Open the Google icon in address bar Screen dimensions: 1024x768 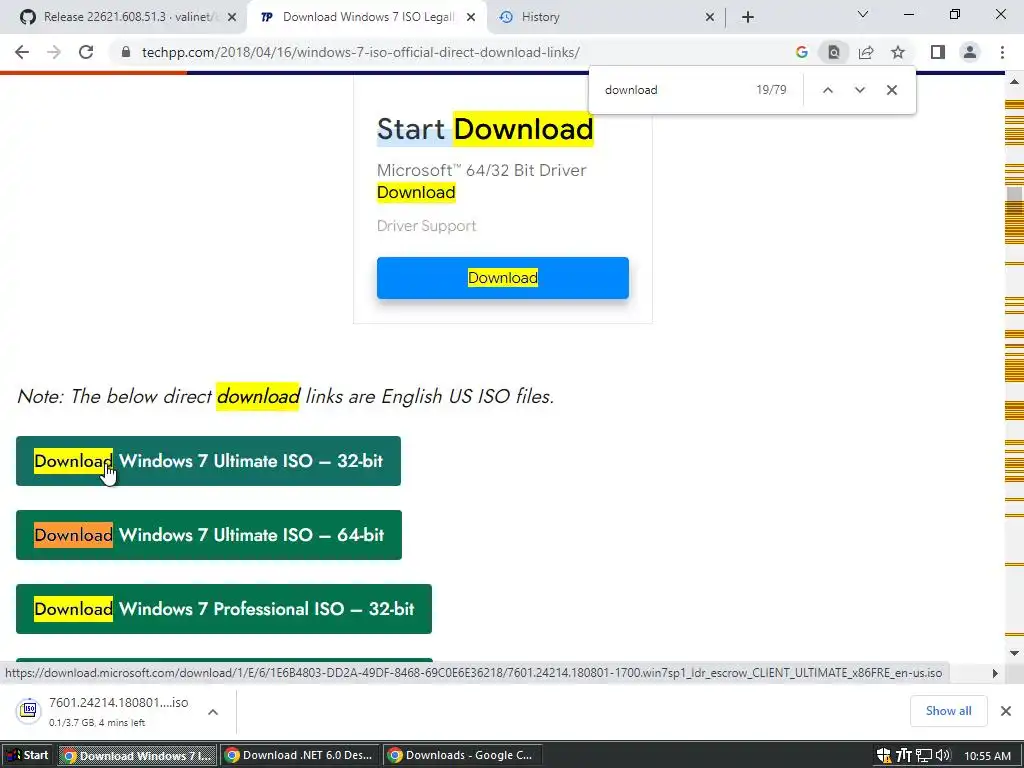coord(801,52)
